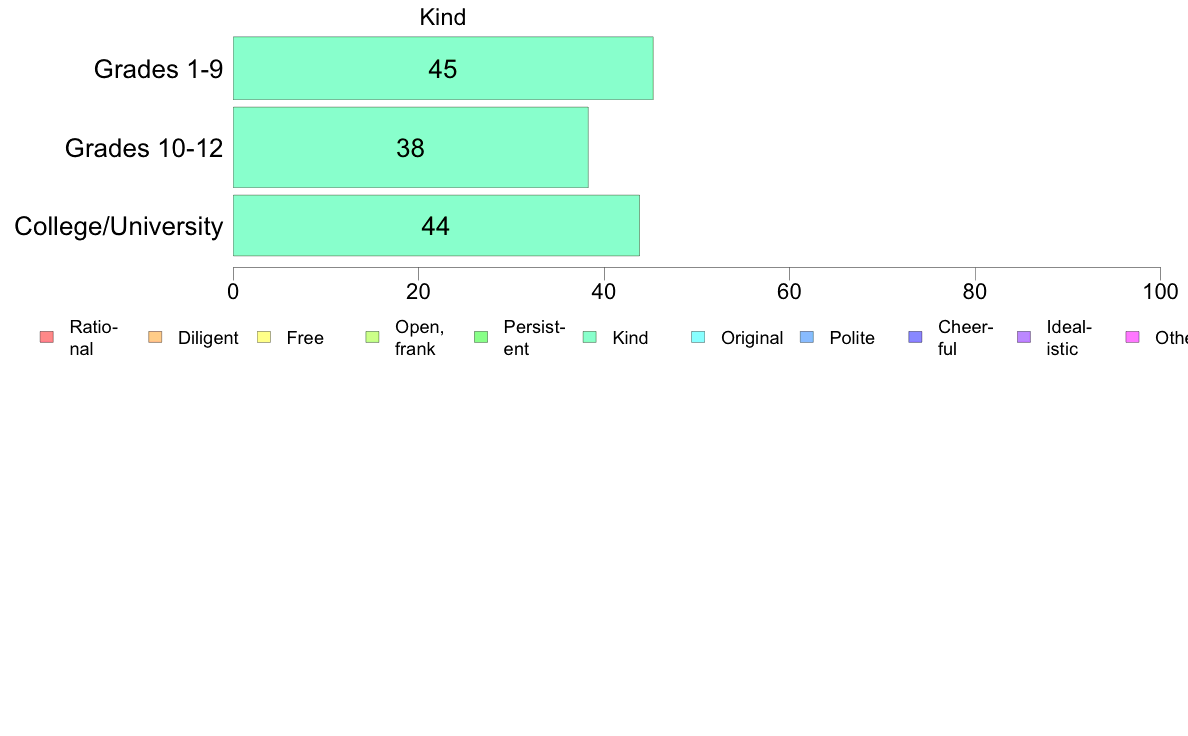
Task: Select the Grades 1-9 axis label
Action: click(158, 69)
